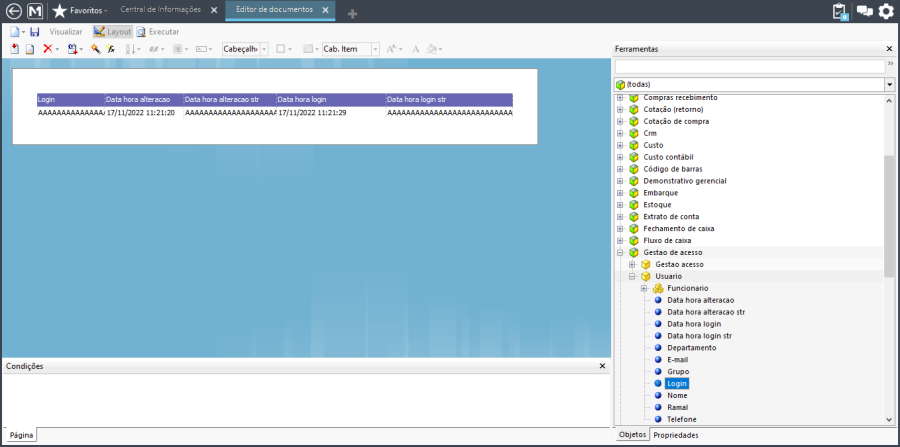The width and height of the screenshot is (900, 447).
Task: Select Nome field in tree
Action: tap(677, 395)
